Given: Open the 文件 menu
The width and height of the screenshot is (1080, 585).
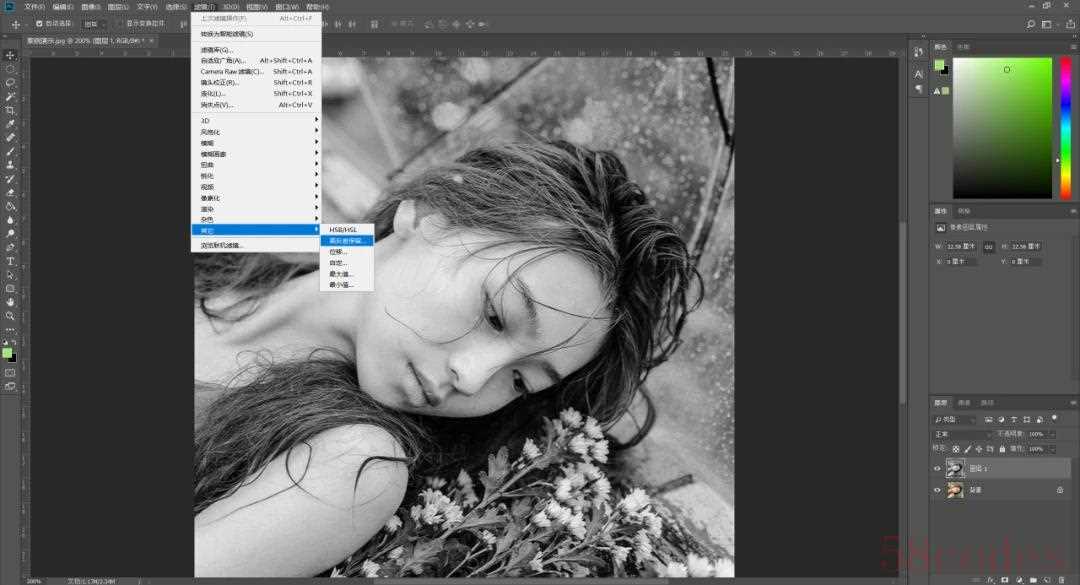Looking at the screenshot, I should 34,6.
